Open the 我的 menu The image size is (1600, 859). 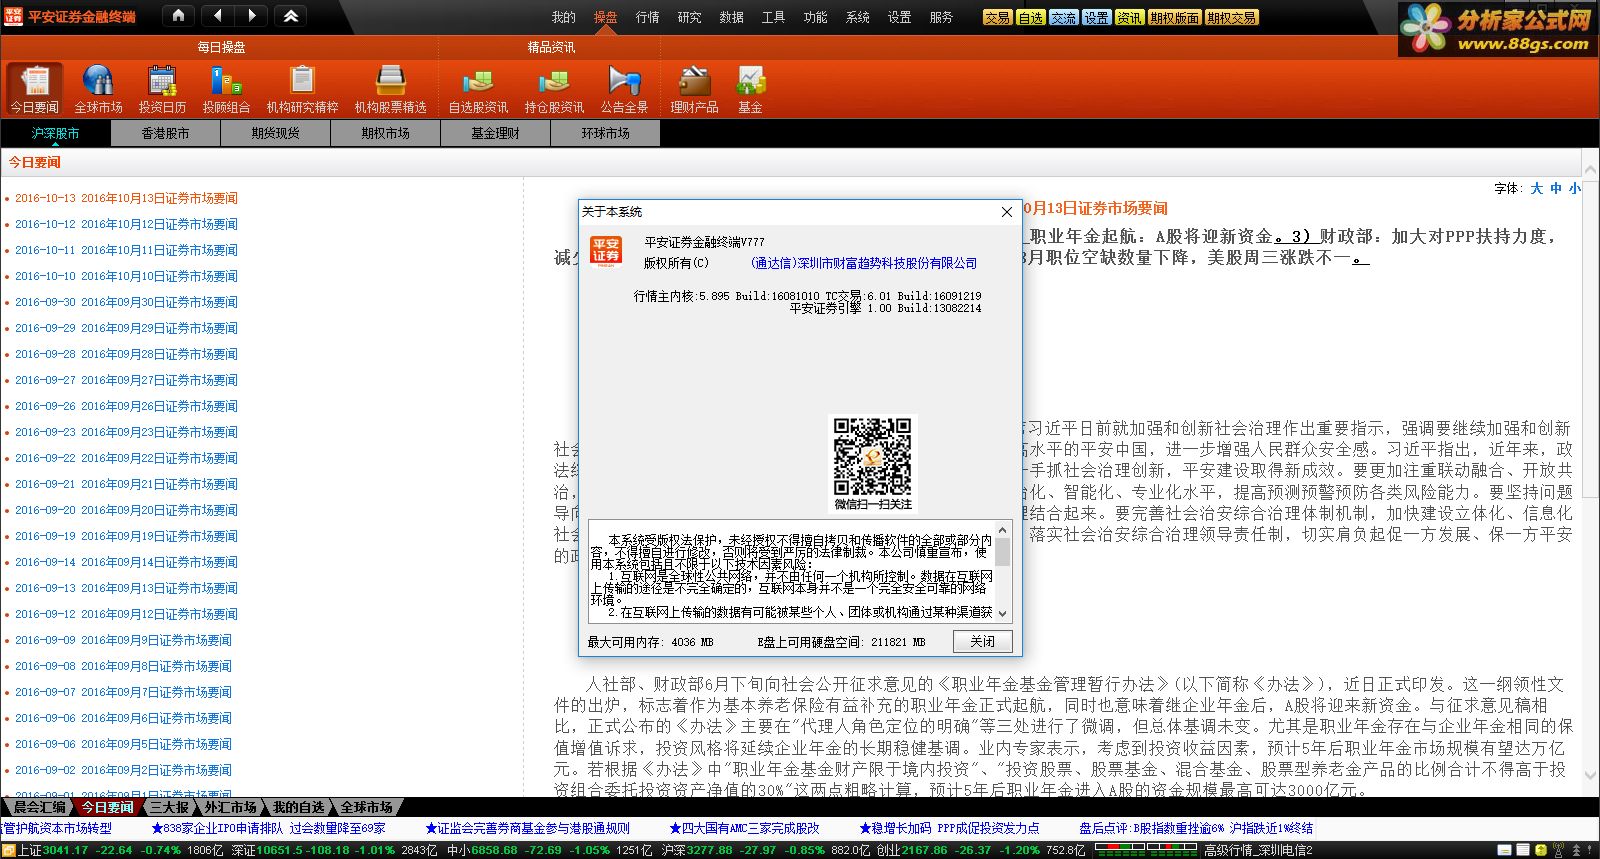coord(564,17)
